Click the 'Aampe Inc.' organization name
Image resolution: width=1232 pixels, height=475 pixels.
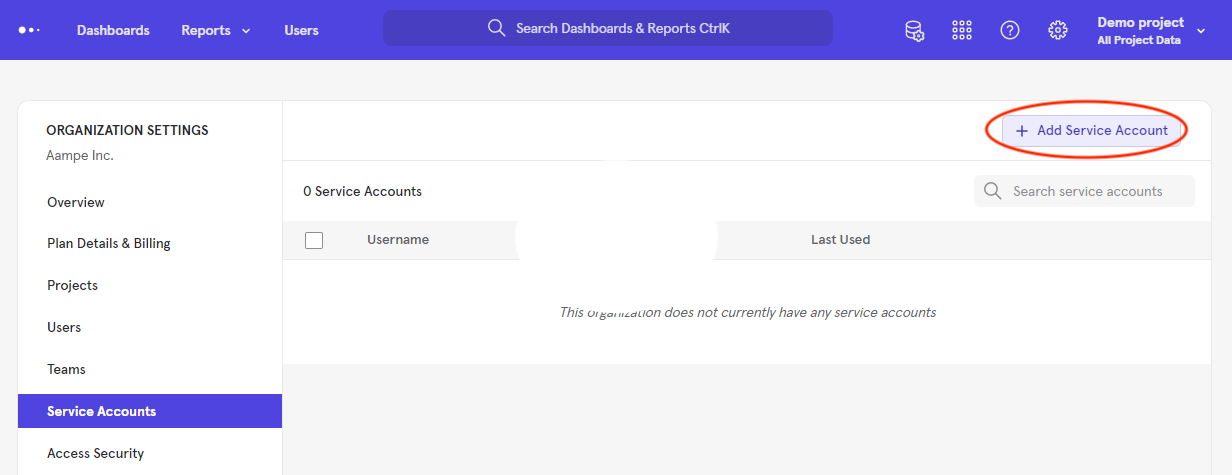tap(80, 155)
